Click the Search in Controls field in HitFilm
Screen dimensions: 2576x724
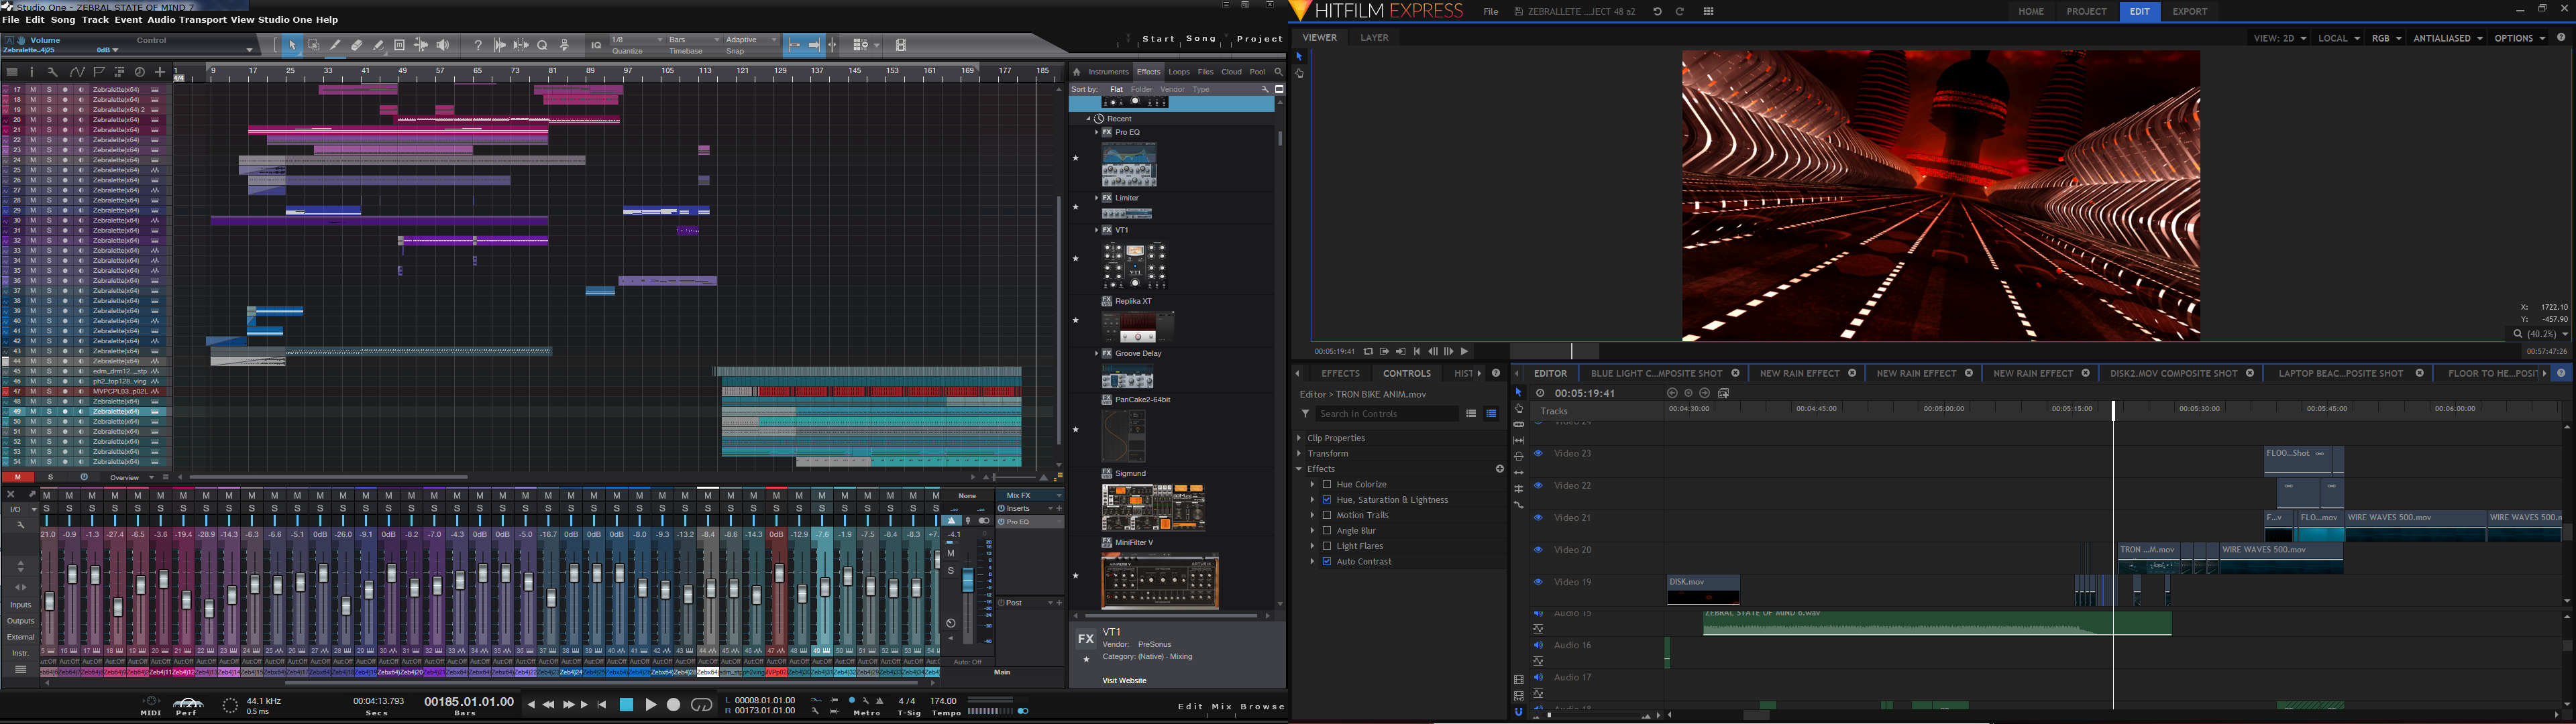click(x=1387, y=414)
